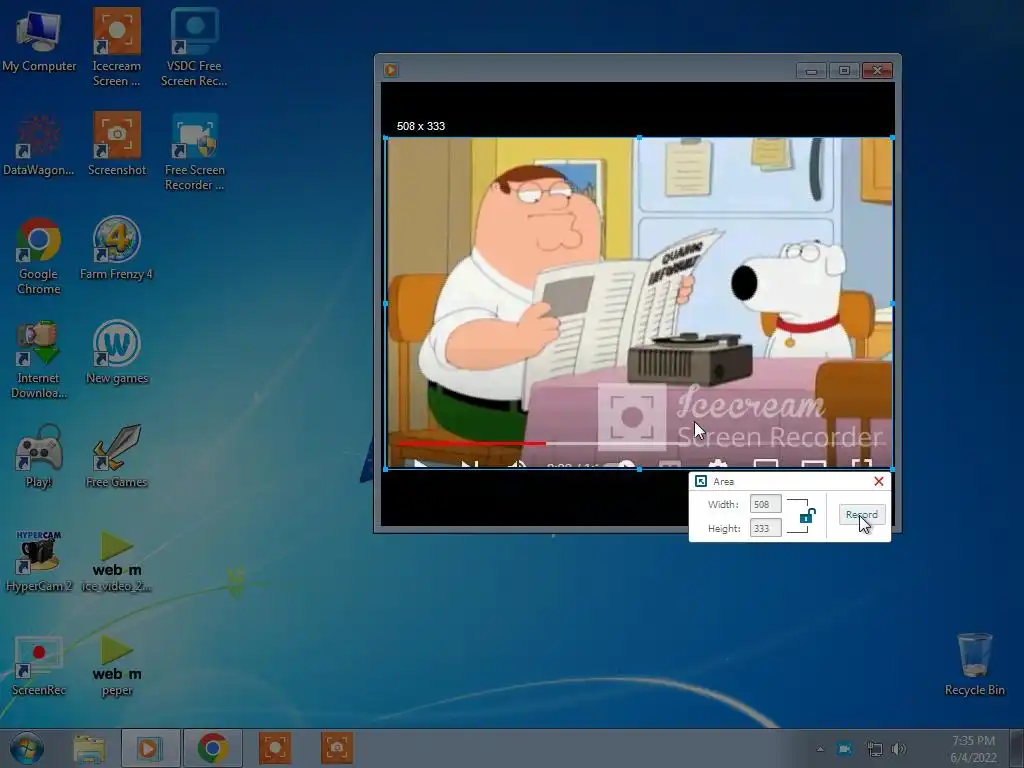
Task: Click the volume speaker tray icon
Action: tap(899, 749)
